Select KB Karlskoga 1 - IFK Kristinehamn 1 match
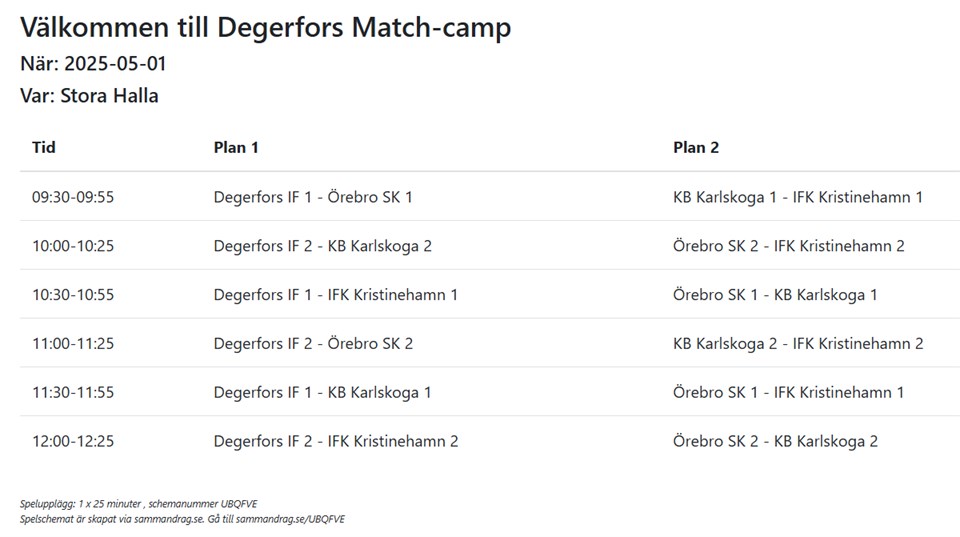The width and height of the screenshot is (960, 537). (798, 197)
